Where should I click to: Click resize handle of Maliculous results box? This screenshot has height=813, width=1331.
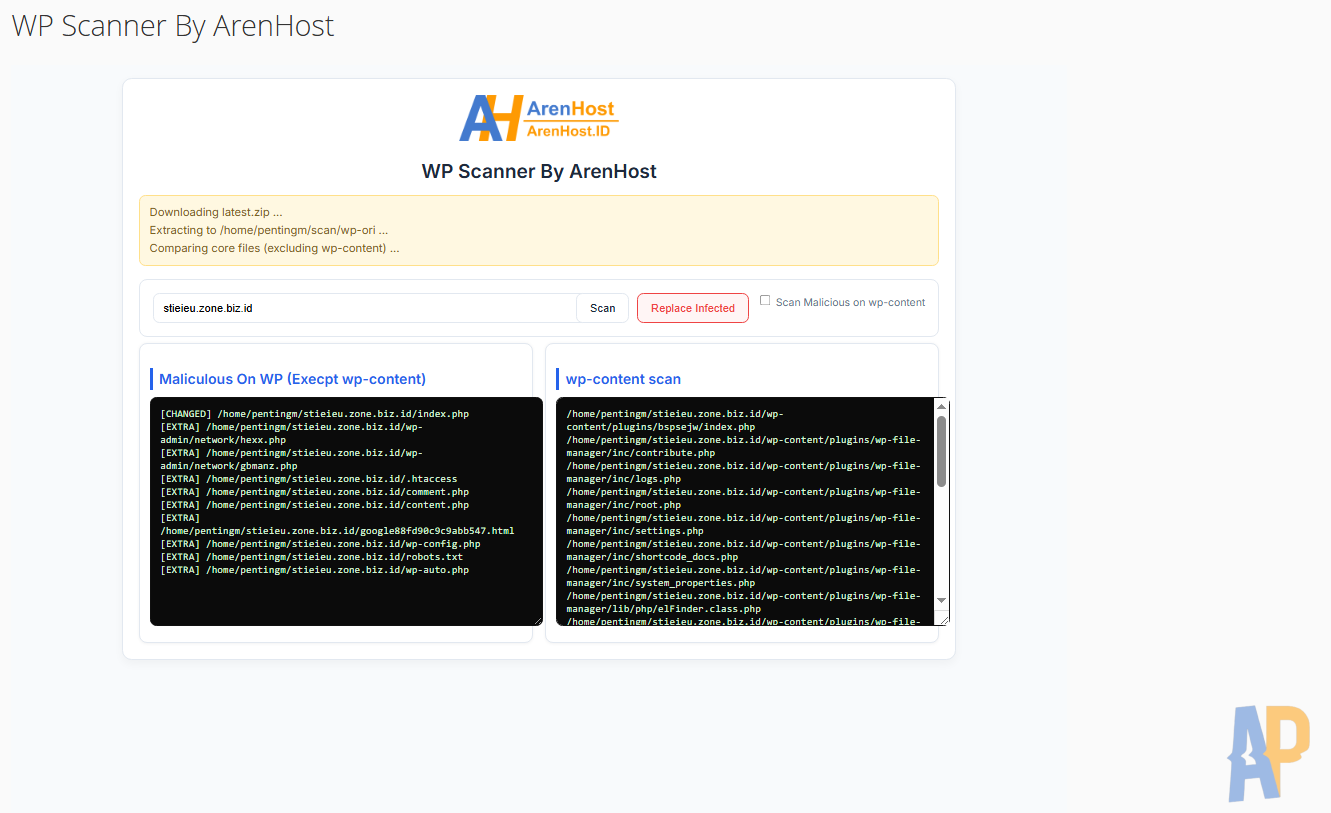(x=537, y=620)
